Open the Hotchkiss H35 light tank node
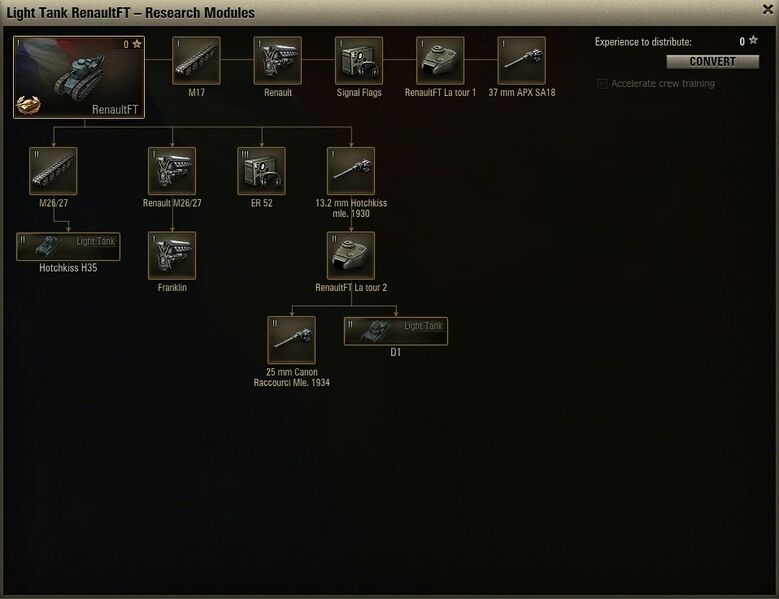The height and width of the screenshot is (599, 779). (x=68, y=246)
